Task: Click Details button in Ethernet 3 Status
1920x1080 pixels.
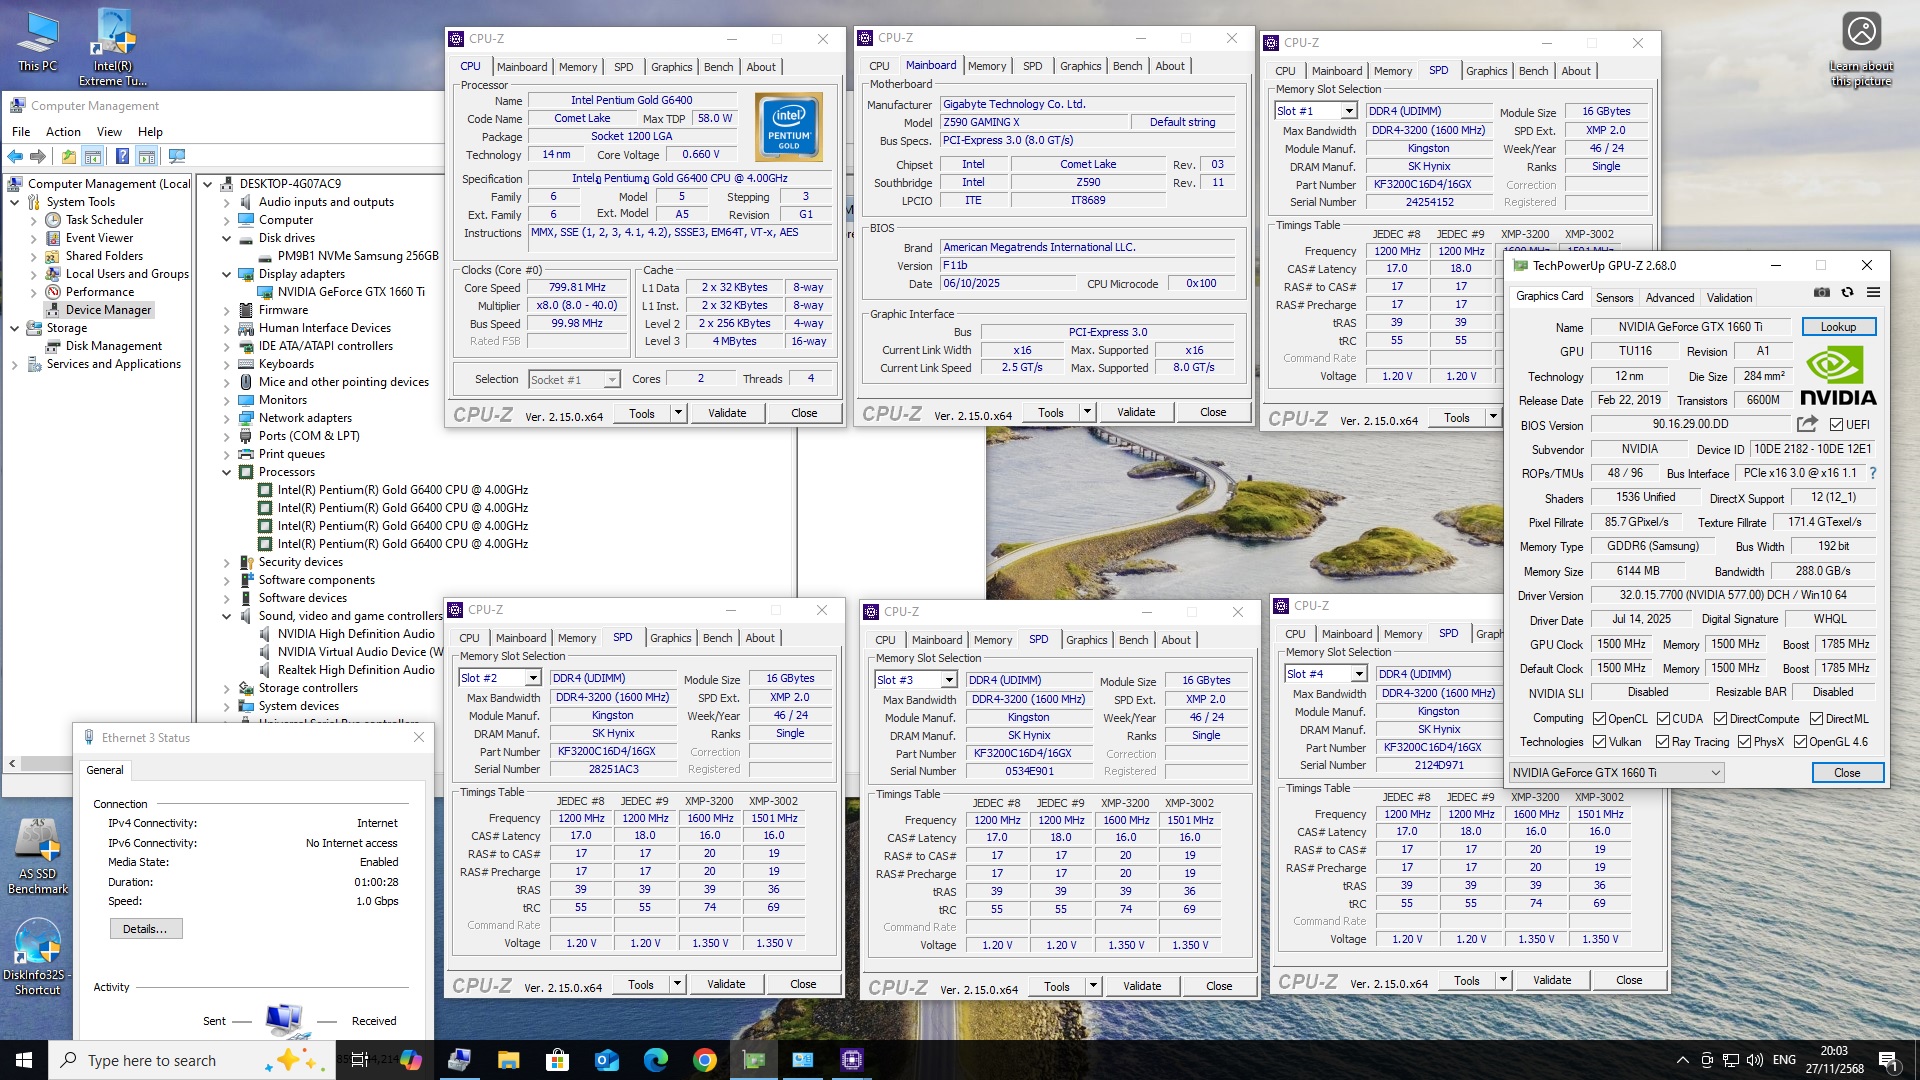Action: 146,929
